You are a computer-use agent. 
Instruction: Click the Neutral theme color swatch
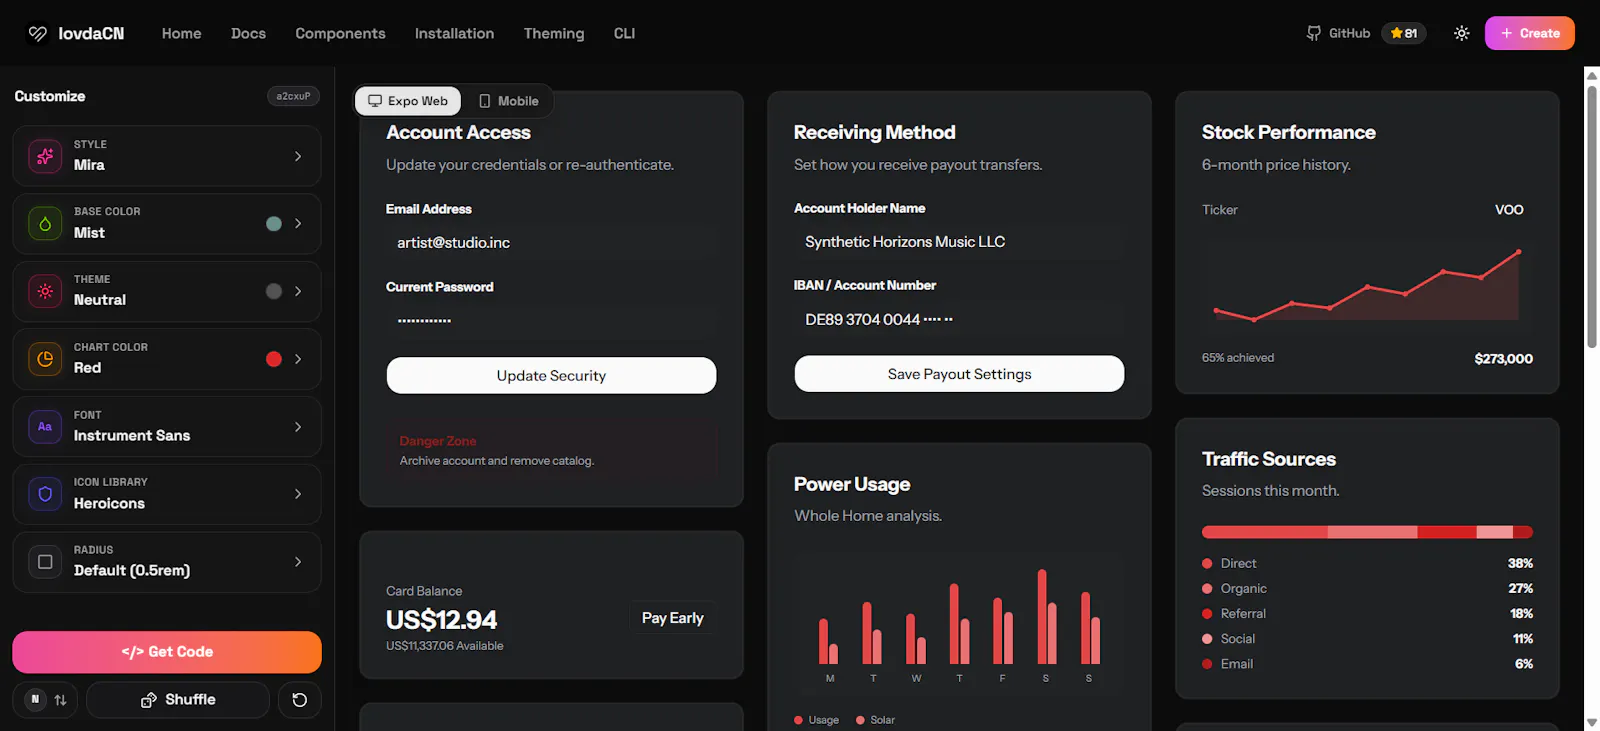coord(274,291)
